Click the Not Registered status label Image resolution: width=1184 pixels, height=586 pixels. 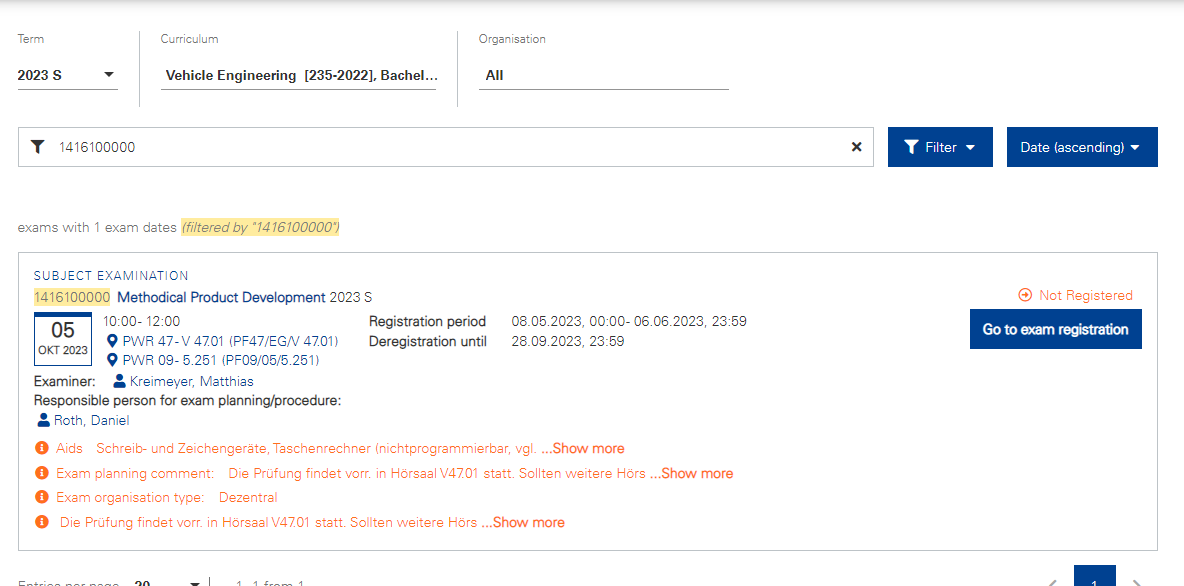tap(1086, 295)
